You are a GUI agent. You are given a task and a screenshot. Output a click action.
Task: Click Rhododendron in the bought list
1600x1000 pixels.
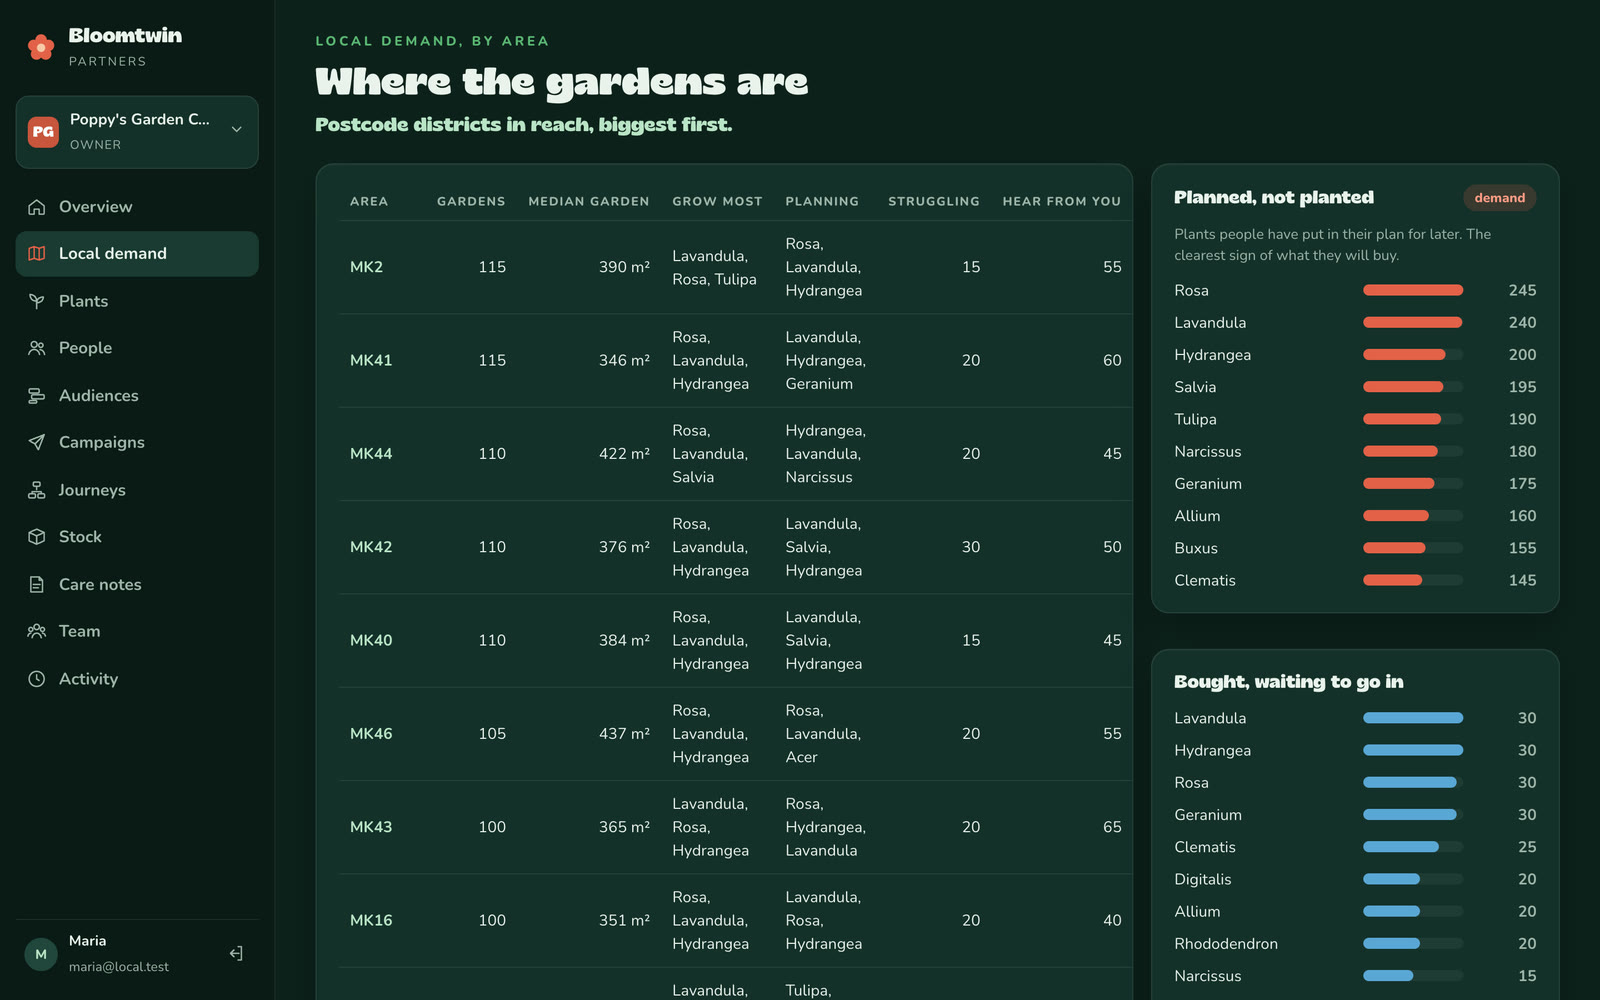click(x=1226, y=944)
